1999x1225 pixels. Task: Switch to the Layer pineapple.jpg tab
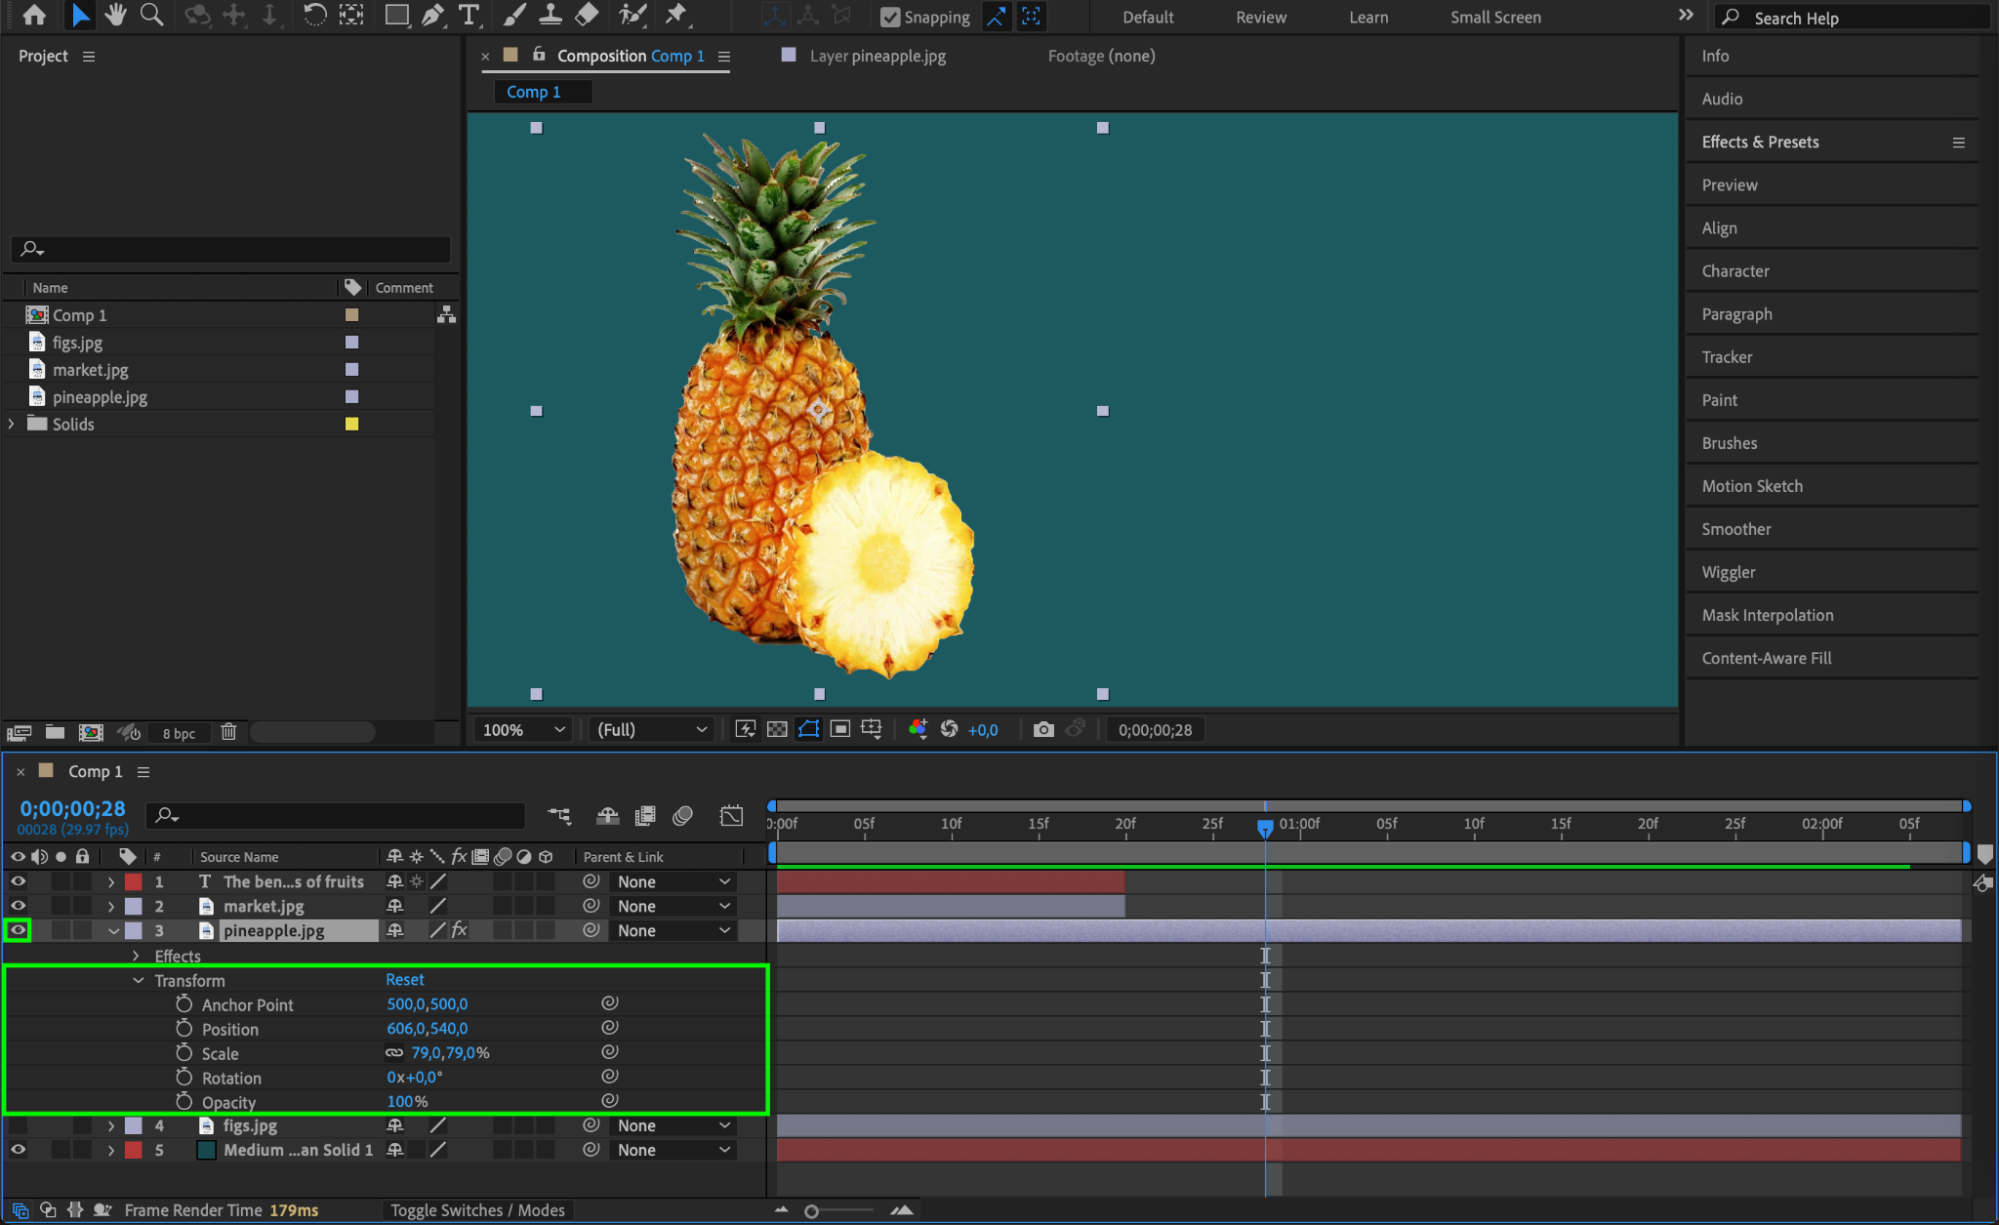[x=876, y=56]
